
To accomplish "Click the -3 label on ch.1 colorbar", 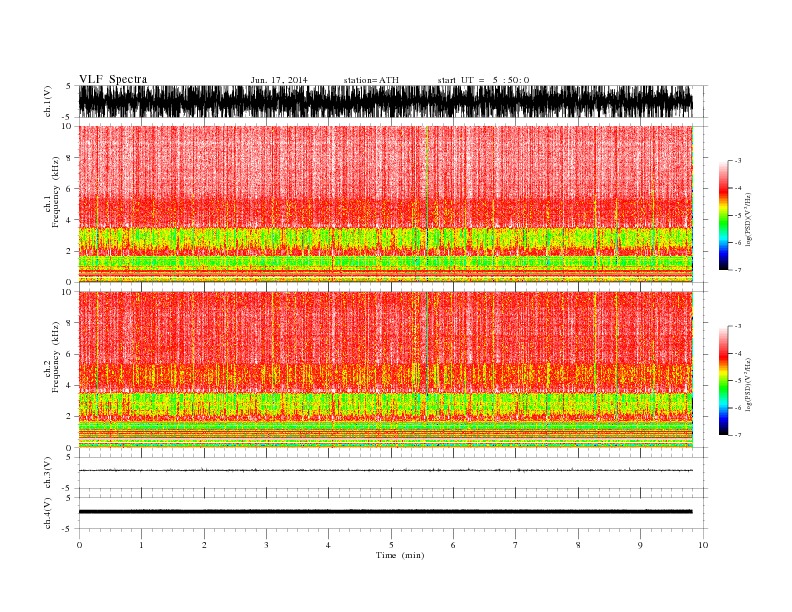I will point(737,161).
